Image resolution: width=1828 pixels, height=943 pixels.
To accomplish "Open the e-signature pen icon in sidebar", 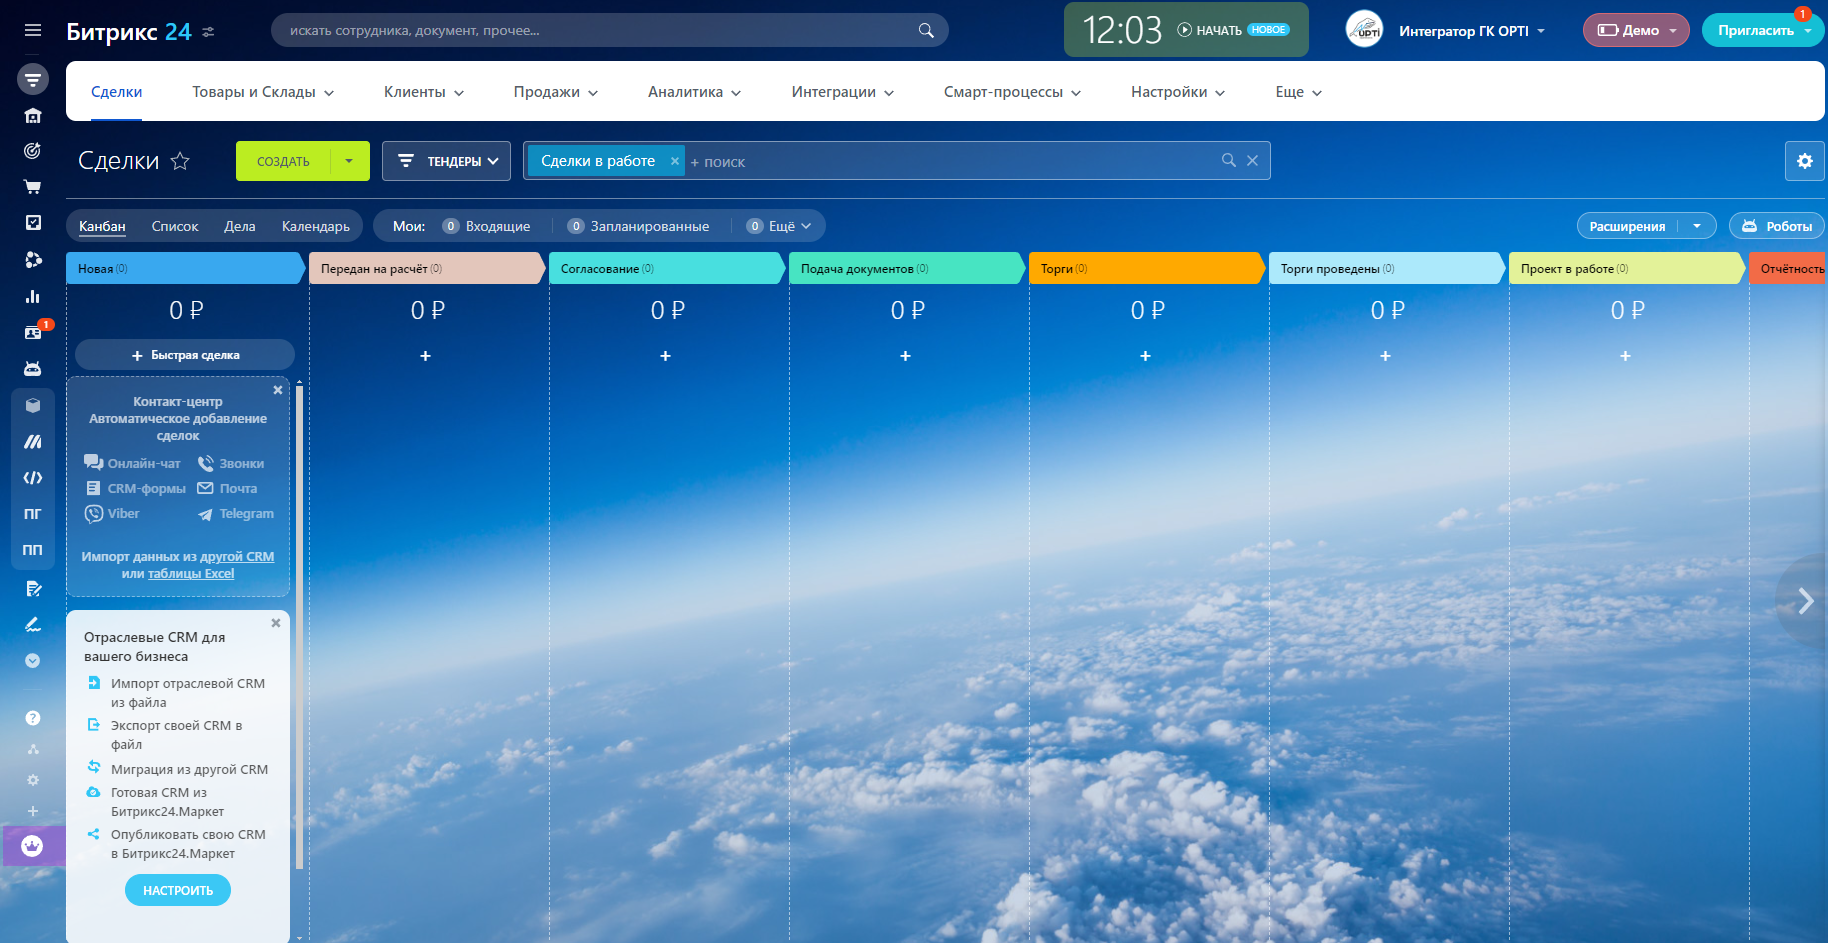I will 33,625.
